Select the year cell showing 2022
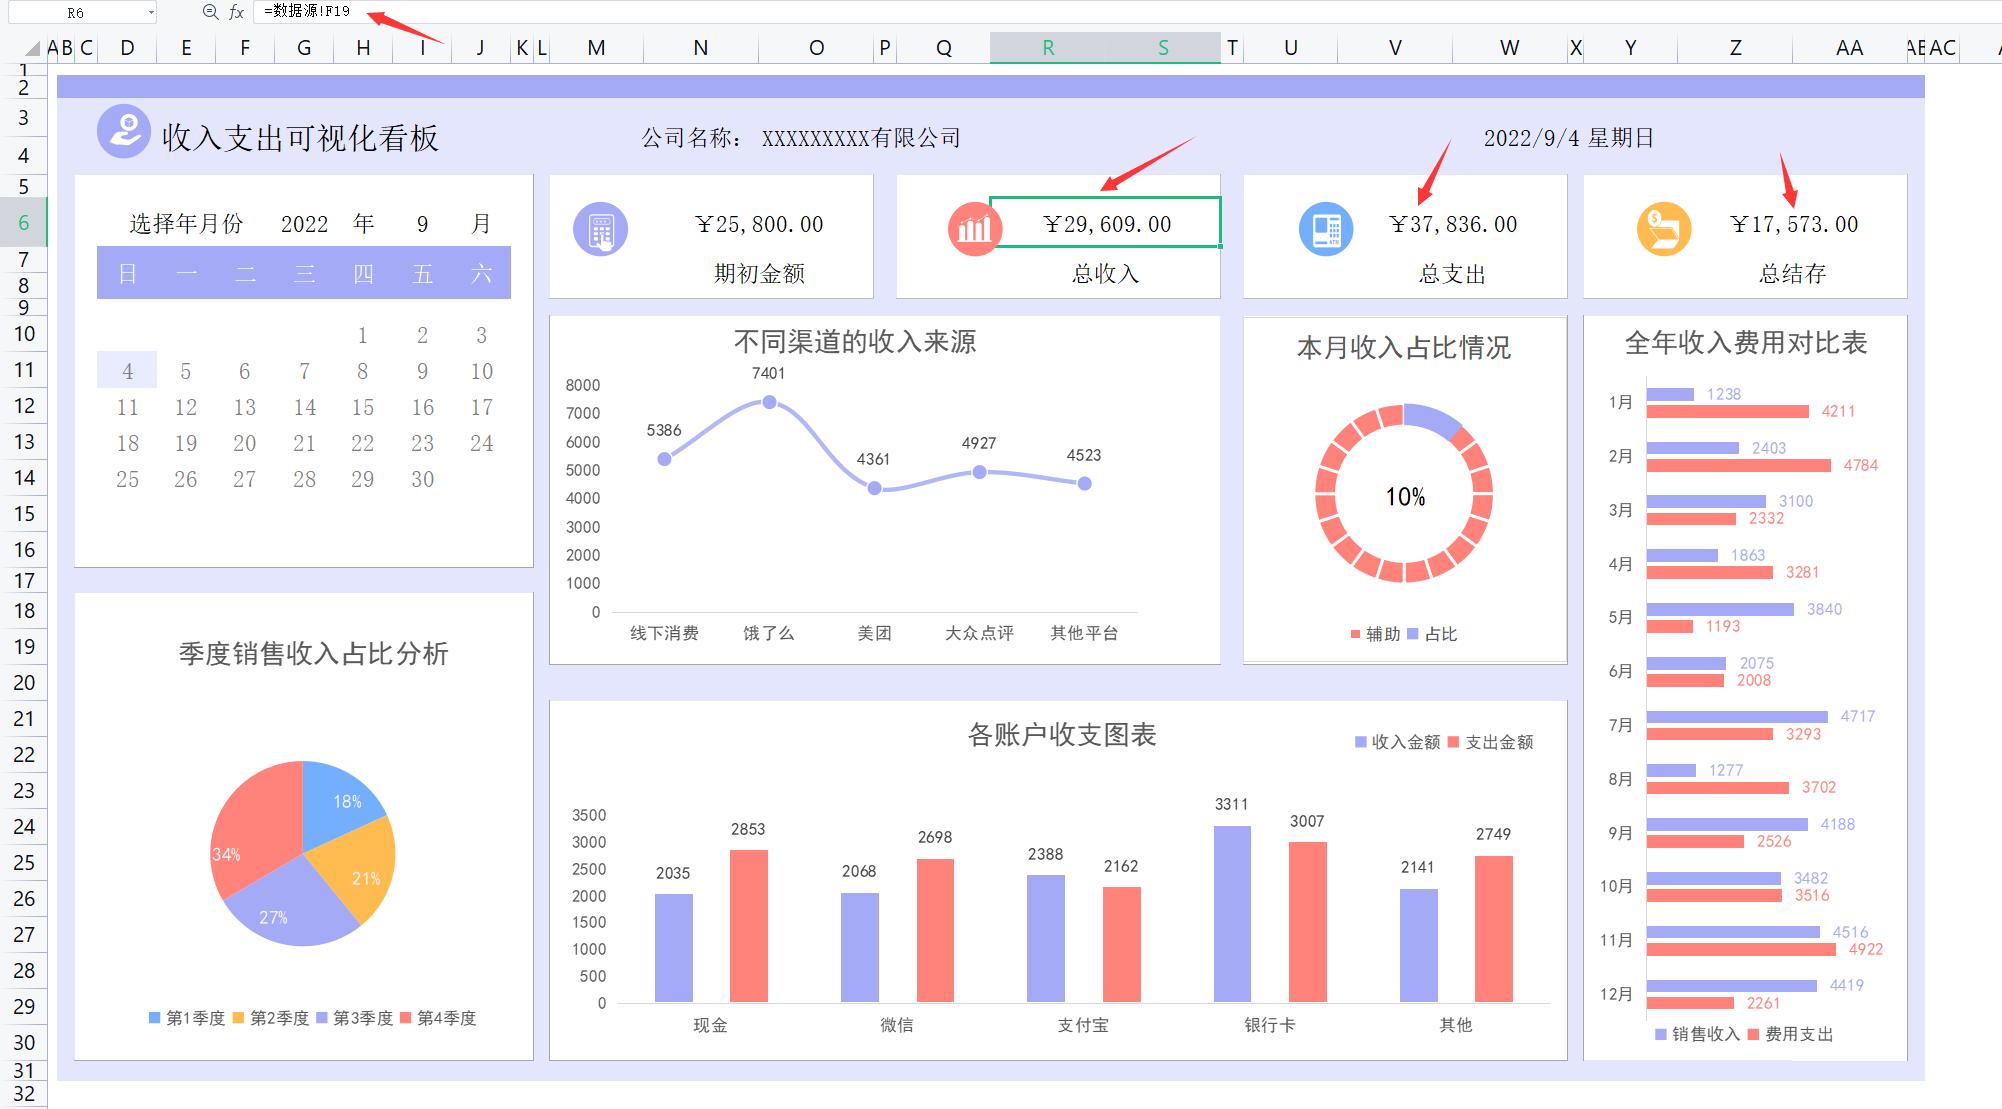Viewport: 2002px width, 1109px height. click(303, 224)
